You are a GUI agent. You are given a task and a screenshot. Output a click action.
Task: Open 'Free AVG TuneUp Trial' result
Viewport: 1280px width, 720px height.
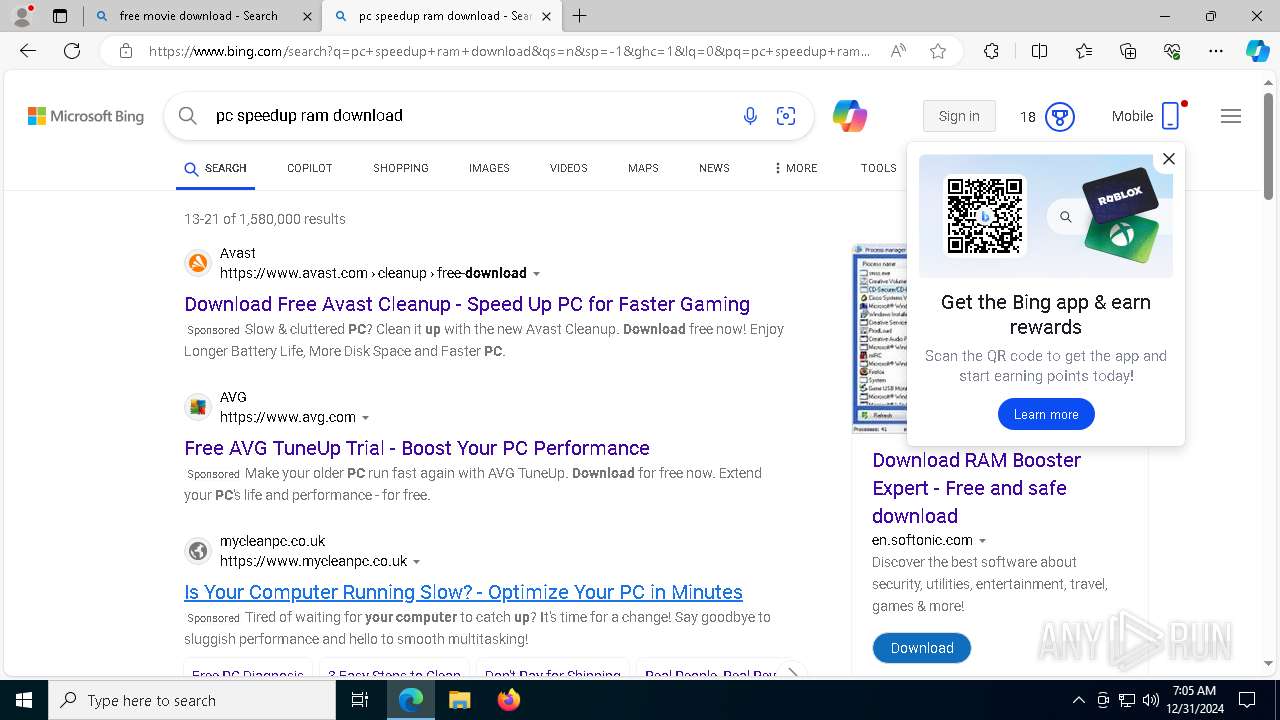(x=417, y=448)
